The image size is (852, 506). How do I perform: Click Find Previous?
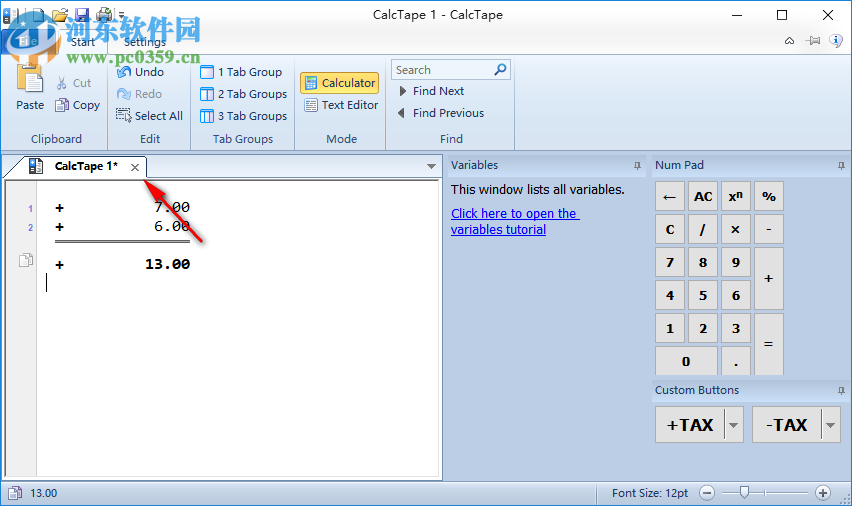pyautogui.click(x=441, y=113)
